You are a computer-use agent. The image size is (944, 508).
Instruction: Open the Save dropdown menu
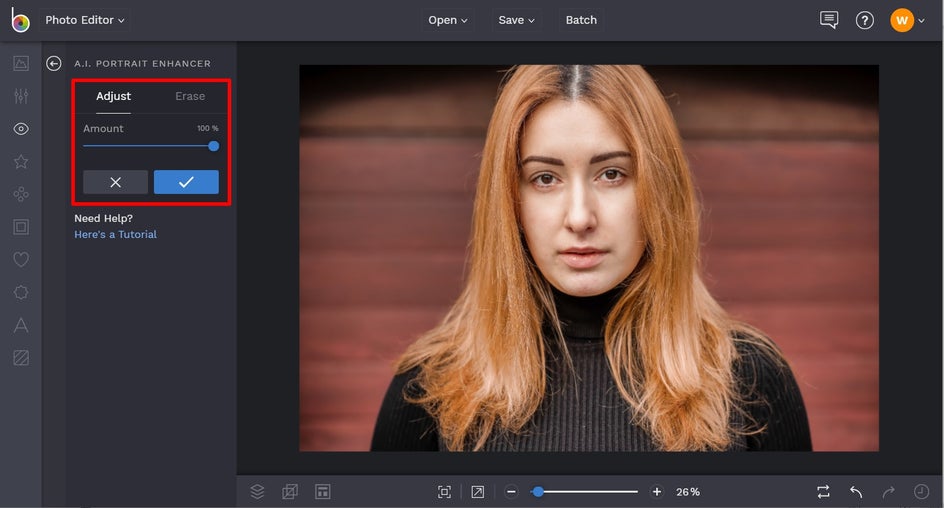516,20
